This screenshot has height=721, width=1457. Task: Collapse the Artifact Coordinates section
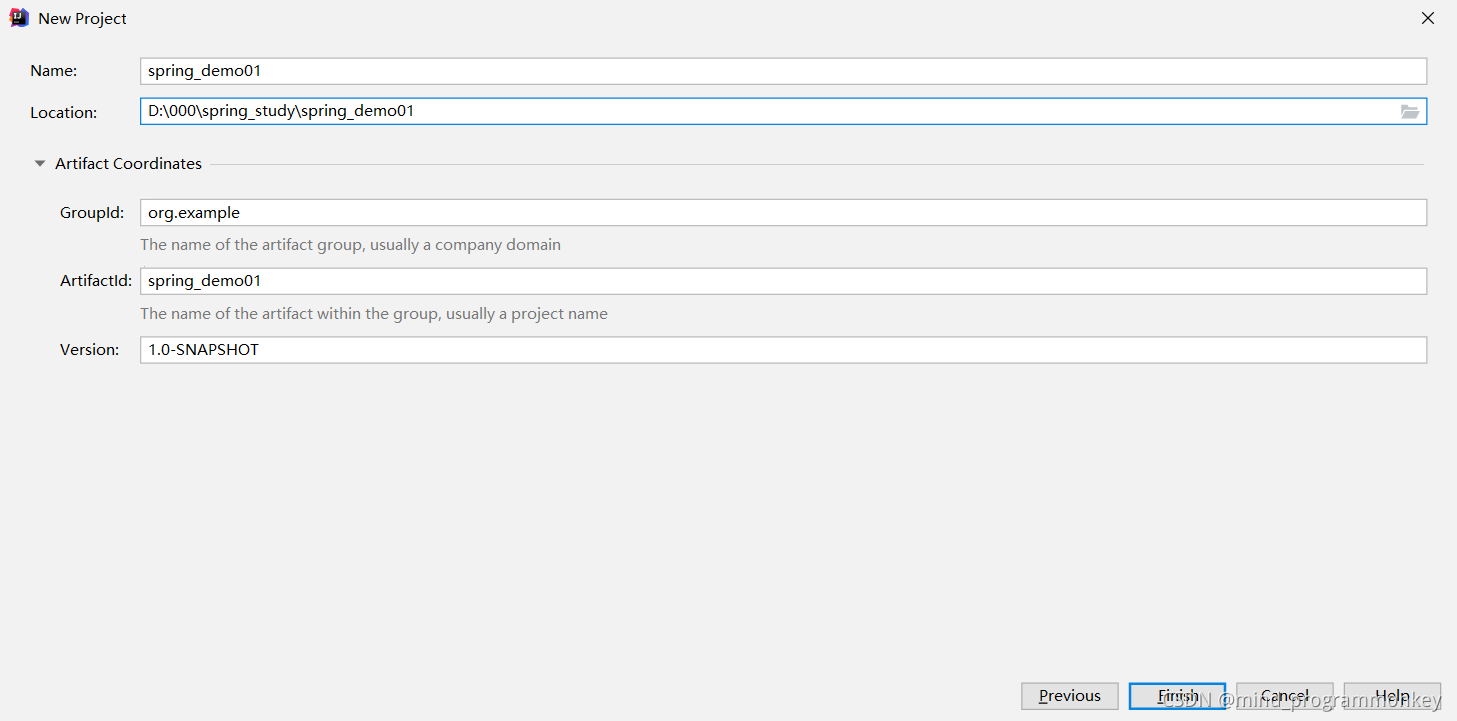40,164
